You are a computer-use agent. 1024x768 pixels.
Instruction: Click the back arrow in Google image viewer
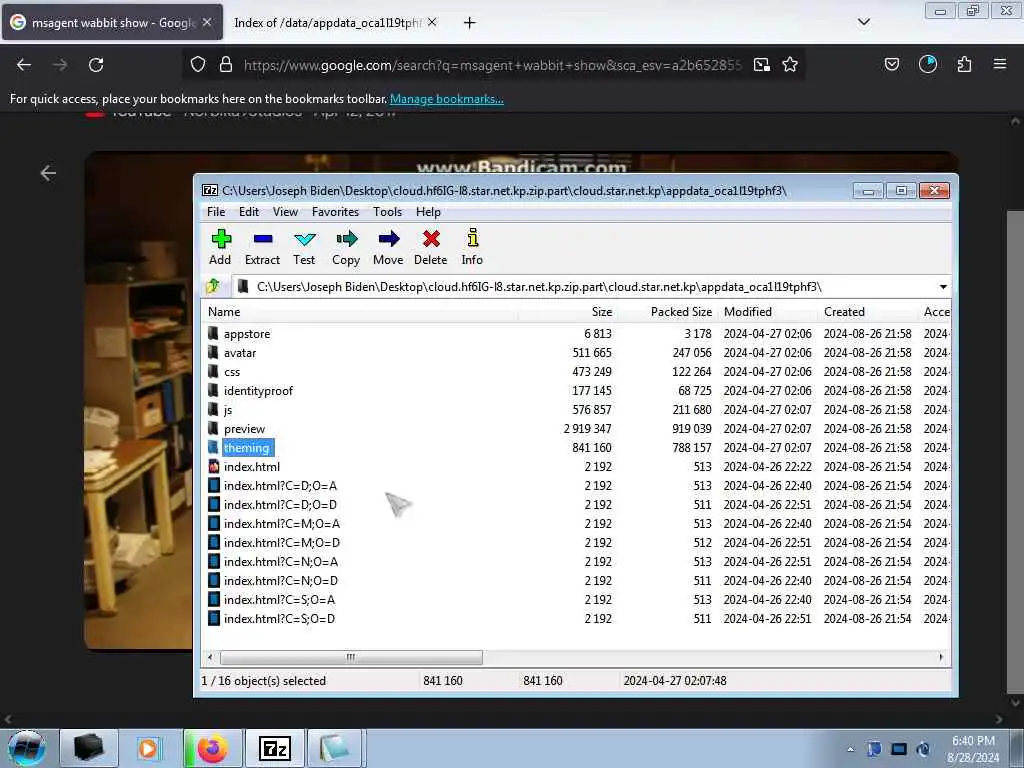[x=48, y=173]
